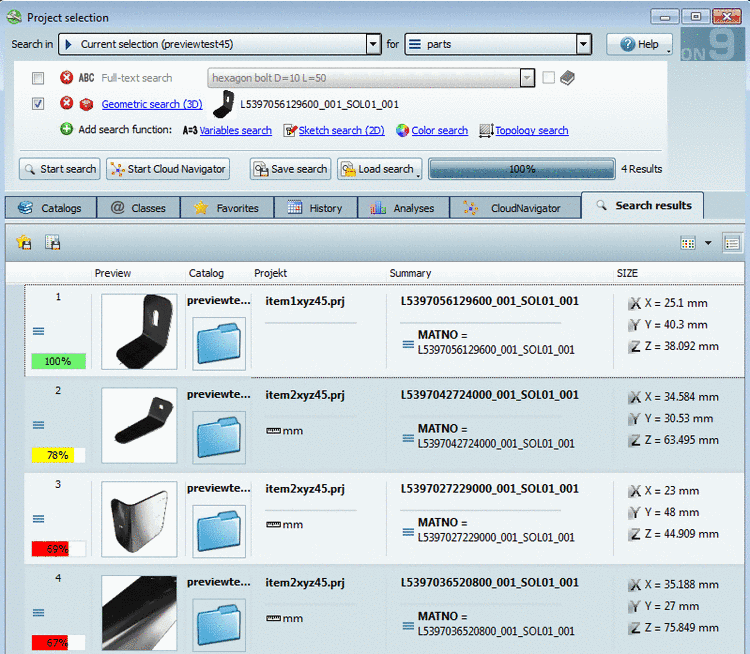750x654 pixels.
Task: Switch to the Favorites tab
Action: (x=227, y=208)
